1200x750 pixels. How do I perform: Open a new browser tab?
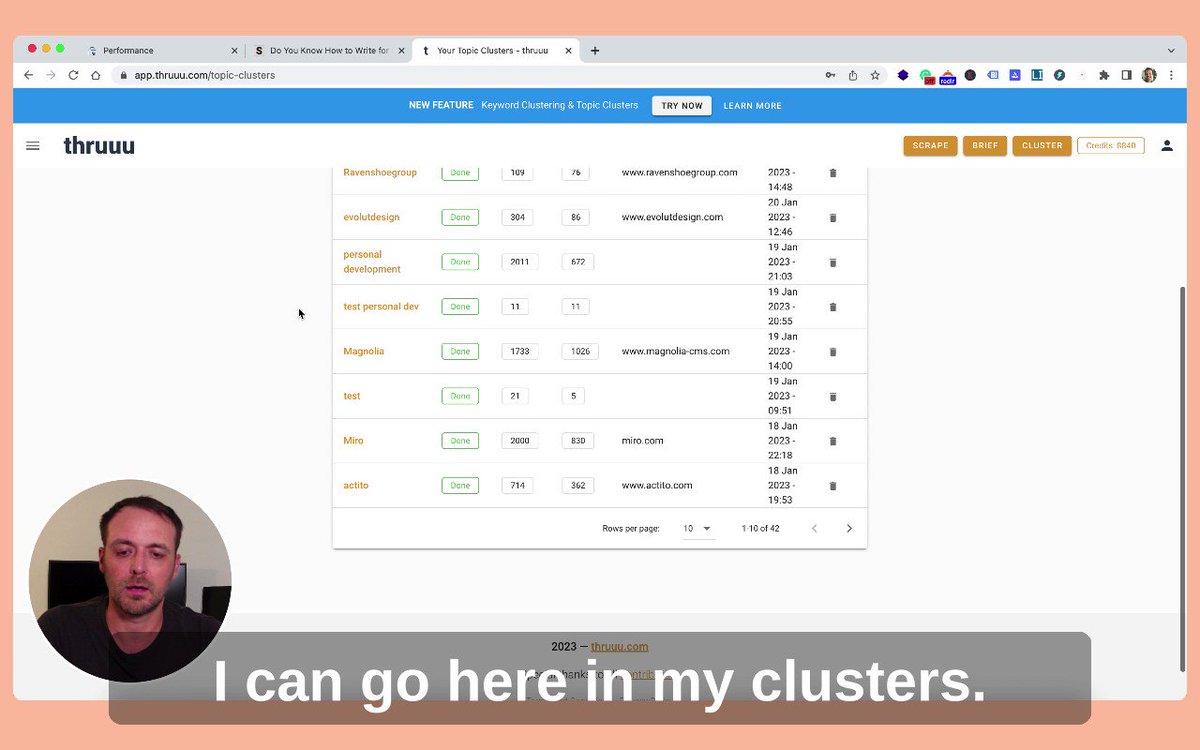point(595,50)
